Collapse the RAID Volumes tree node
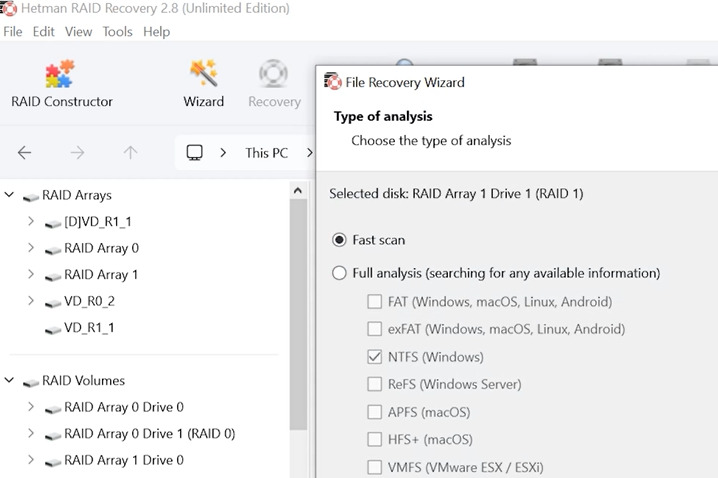The width and height of the screenshot is (718, 478). [9, 380]
